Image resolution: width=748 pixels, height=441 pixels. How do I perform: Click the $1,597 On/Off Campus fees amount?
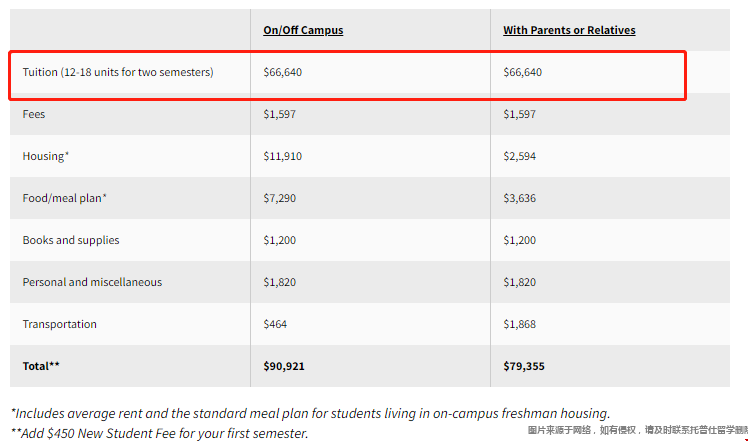(x=280, y=114)
